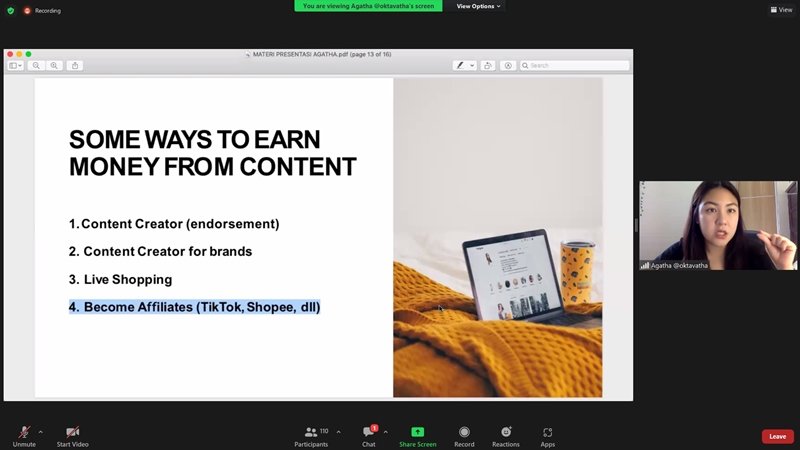
Task: Click the green encryption shield icon
Action: 11,10
